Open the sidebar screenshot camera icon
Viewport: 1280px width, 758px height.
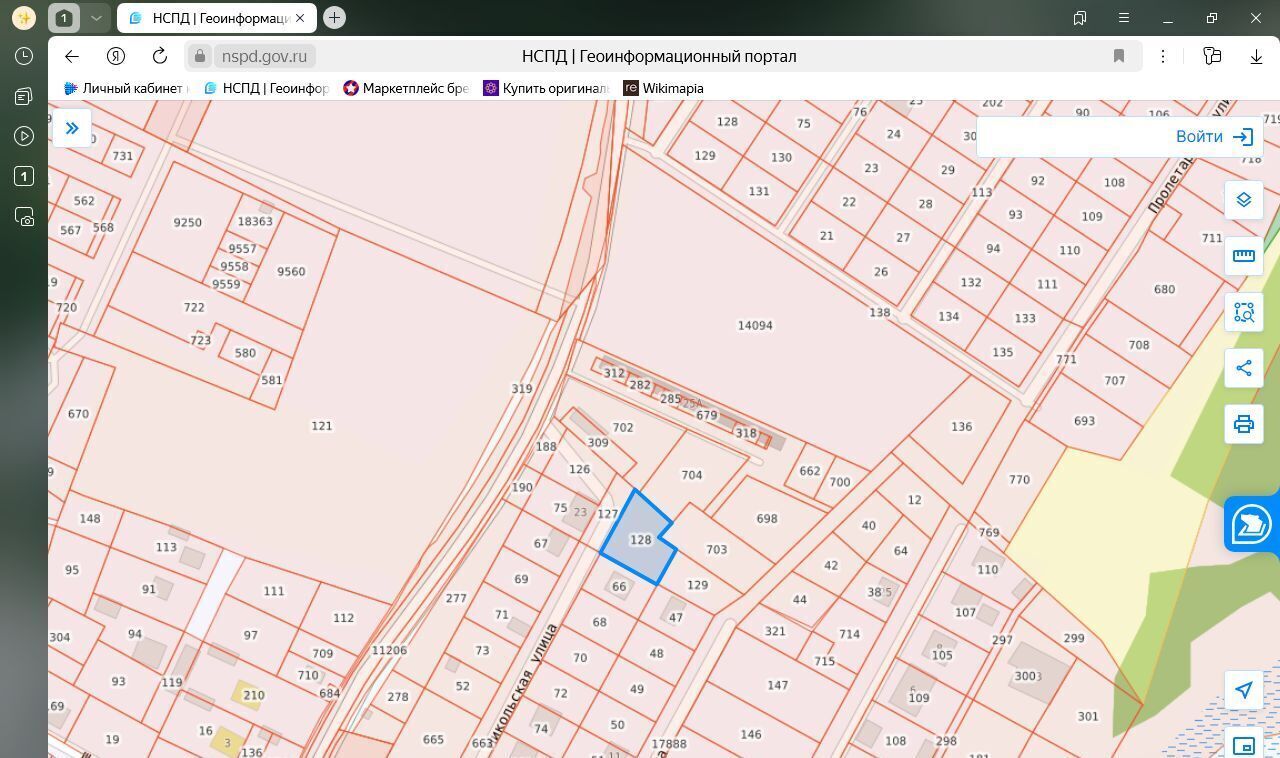click(24, 216)
